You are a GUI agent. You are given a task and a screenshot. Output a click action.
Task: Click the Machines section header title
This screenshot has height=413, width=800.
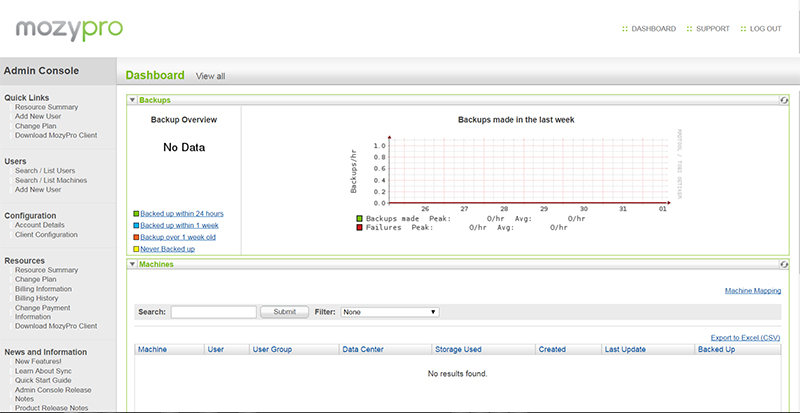pyautogui.click(x=156, y=264)
